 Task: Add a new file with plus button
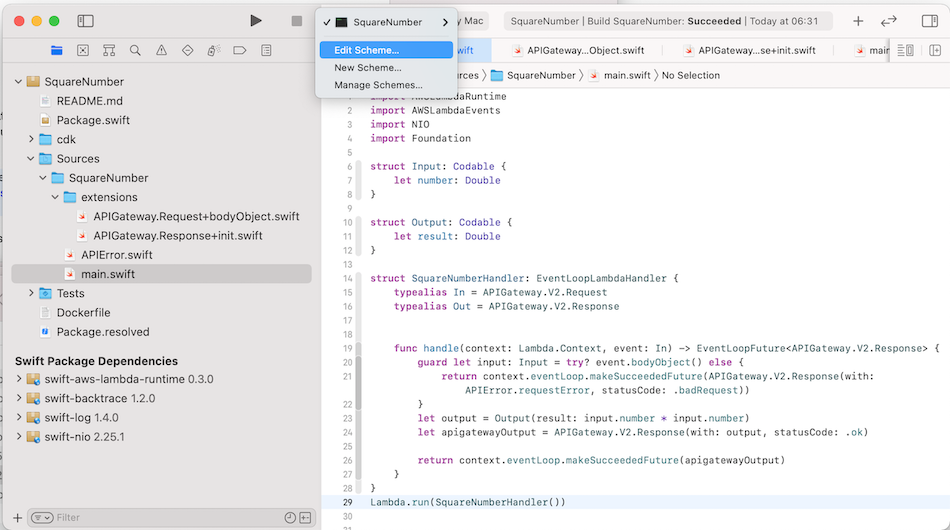17,518
